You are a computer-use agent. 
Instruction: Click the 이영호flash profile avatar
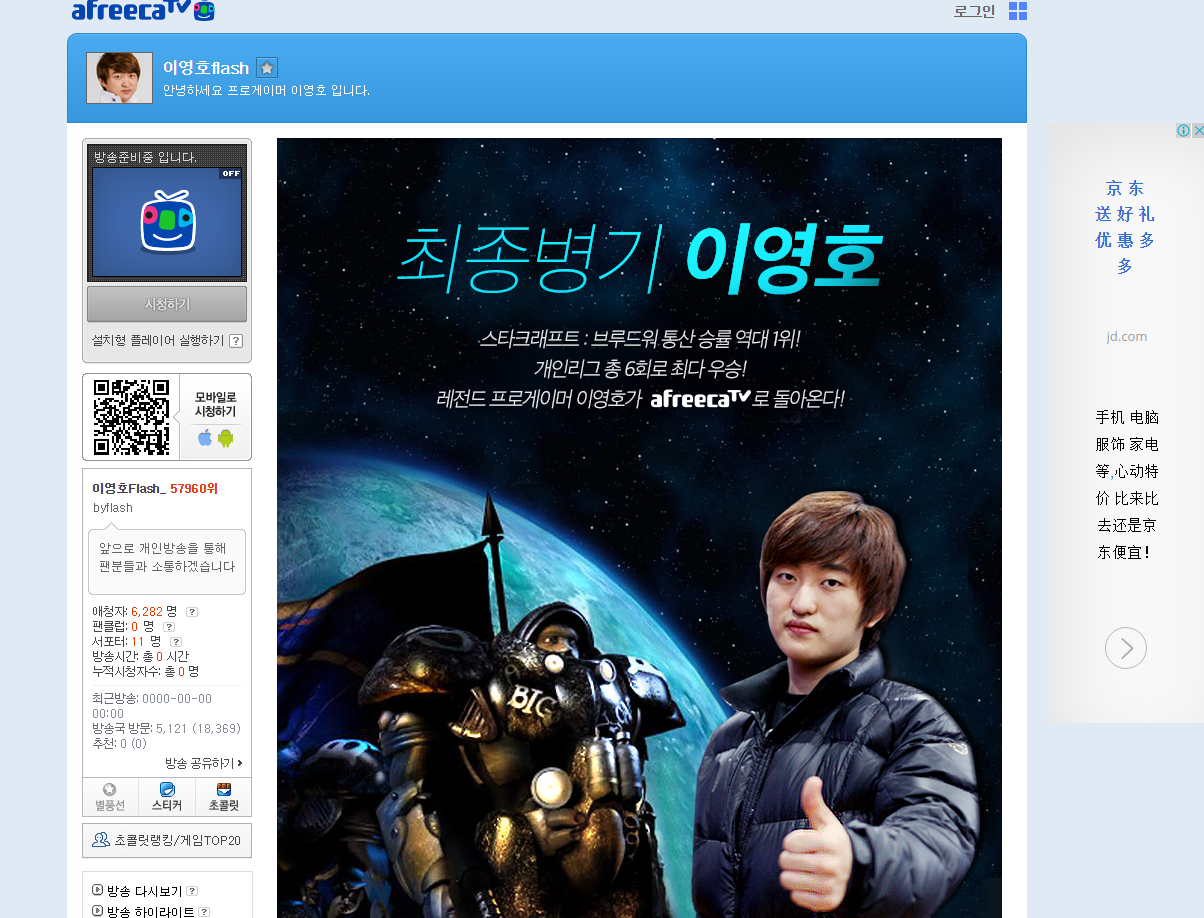119,77
